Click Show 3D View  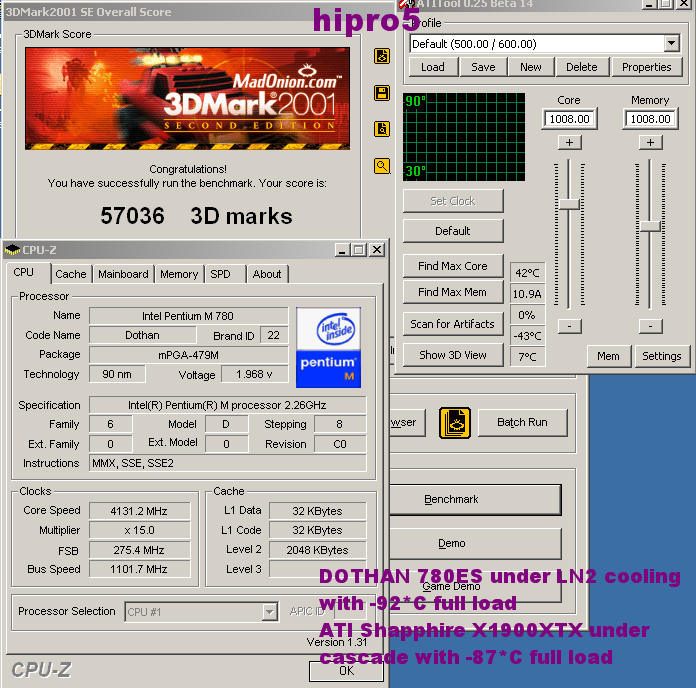tap(453, 355)
